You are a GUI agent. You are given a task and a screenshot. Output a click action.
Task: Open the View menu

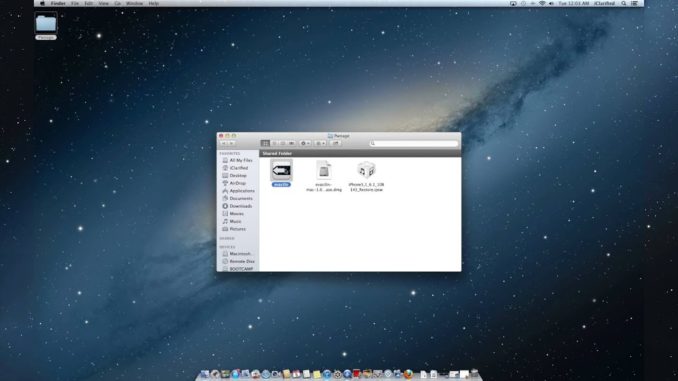[103, 3]
